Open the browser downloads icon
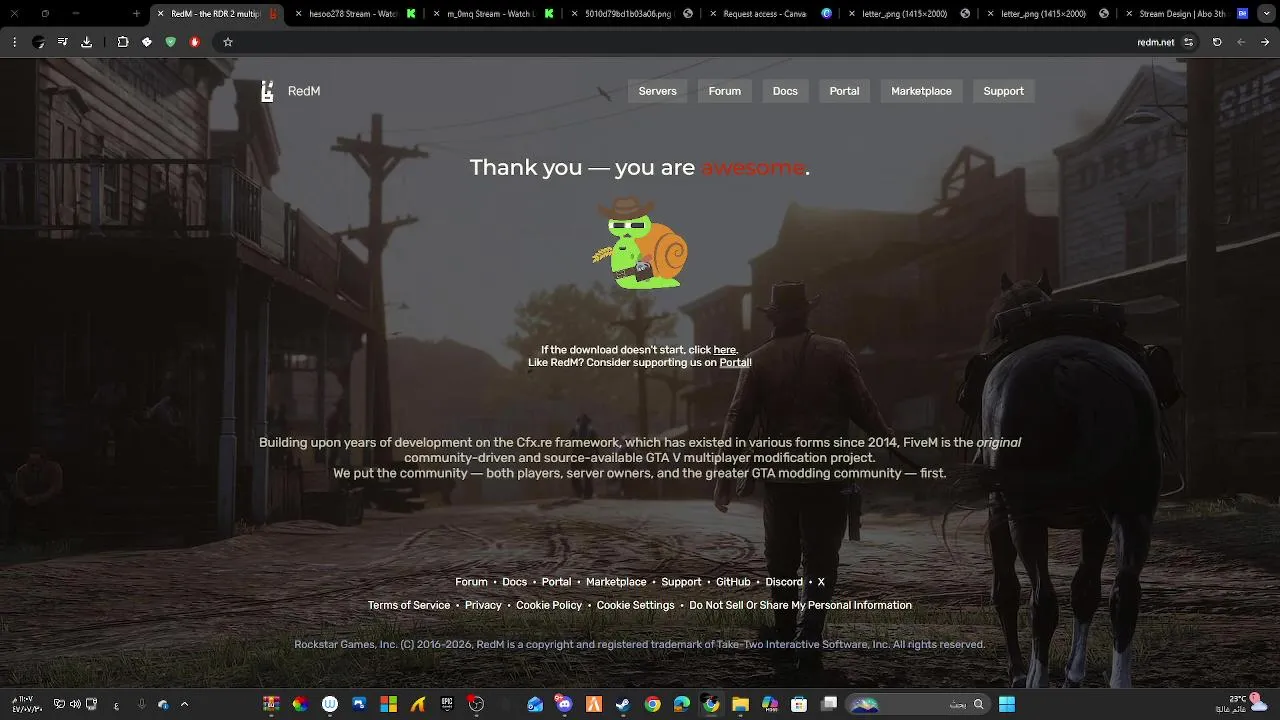 pyautogui.click(x=86, y=42)
